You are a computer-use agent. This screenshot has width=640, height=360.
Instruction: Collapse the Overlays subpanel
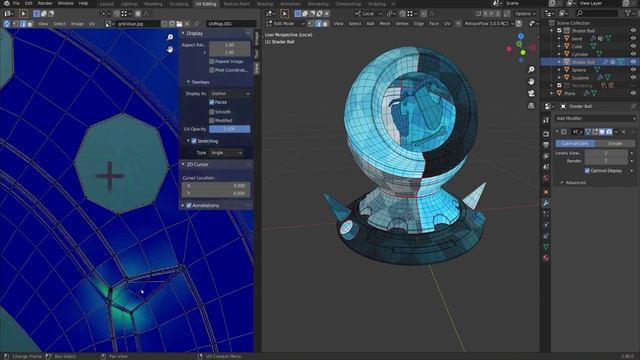click(188, 82)
